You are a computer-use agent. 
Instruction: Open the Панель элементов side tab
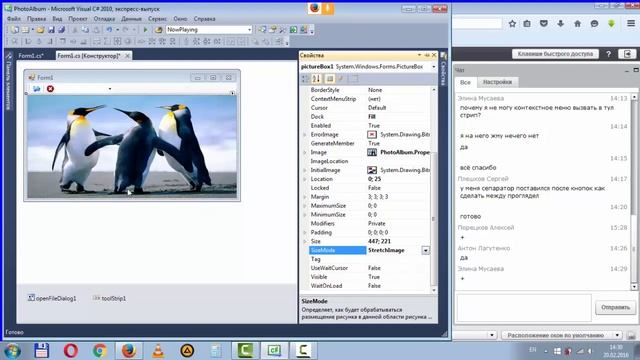[x=9, y=81]
